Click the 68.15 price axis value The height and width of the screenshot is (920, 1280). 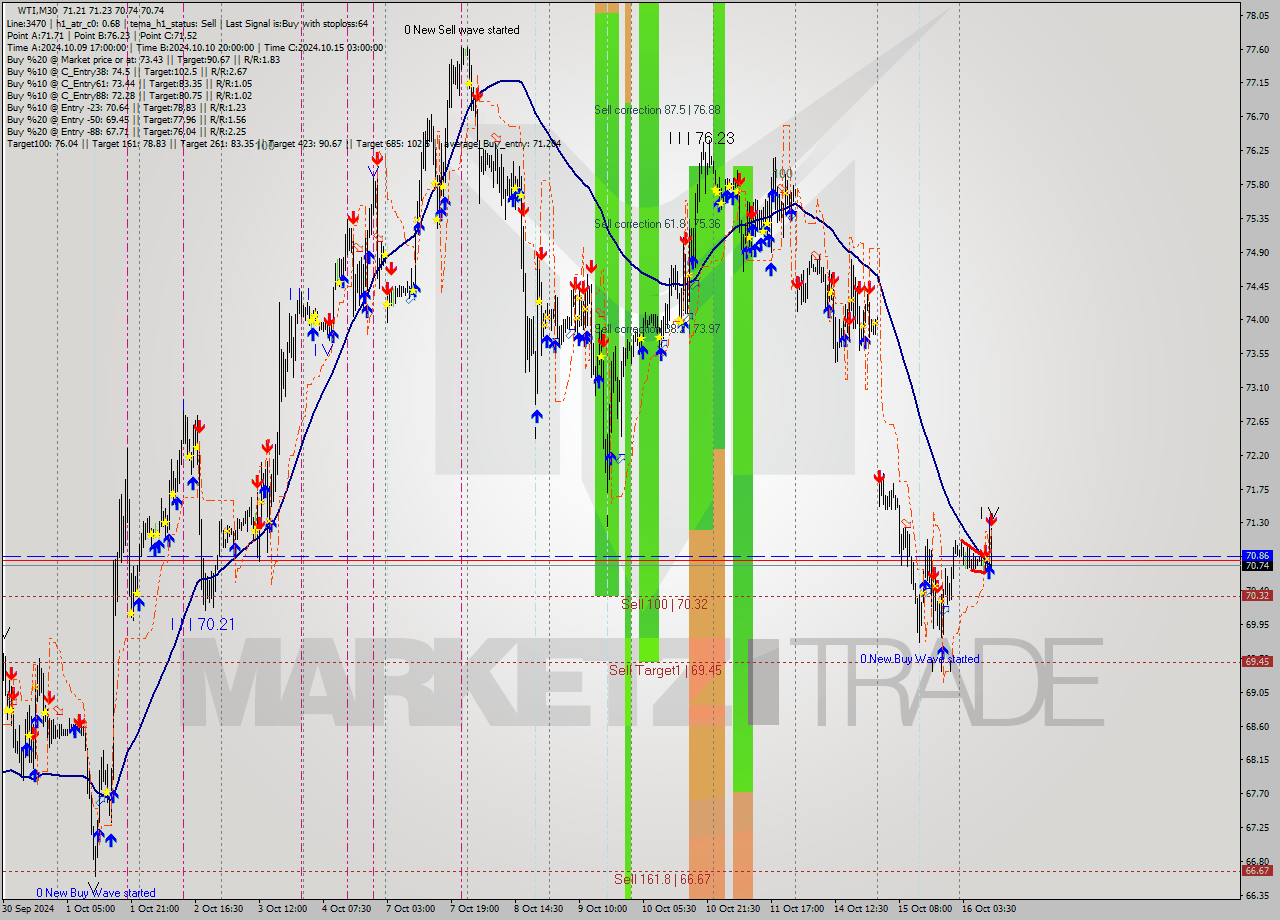pyautogui.click(x=1256, y=760)
